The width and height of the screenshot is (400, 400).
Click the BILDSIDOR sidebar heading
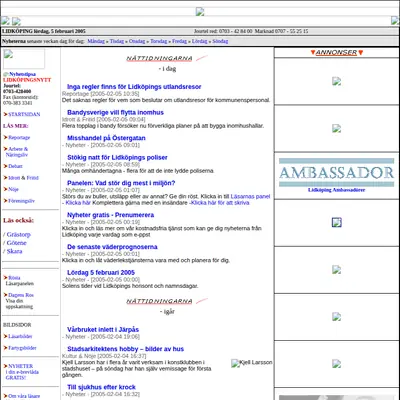pos(17,325)
